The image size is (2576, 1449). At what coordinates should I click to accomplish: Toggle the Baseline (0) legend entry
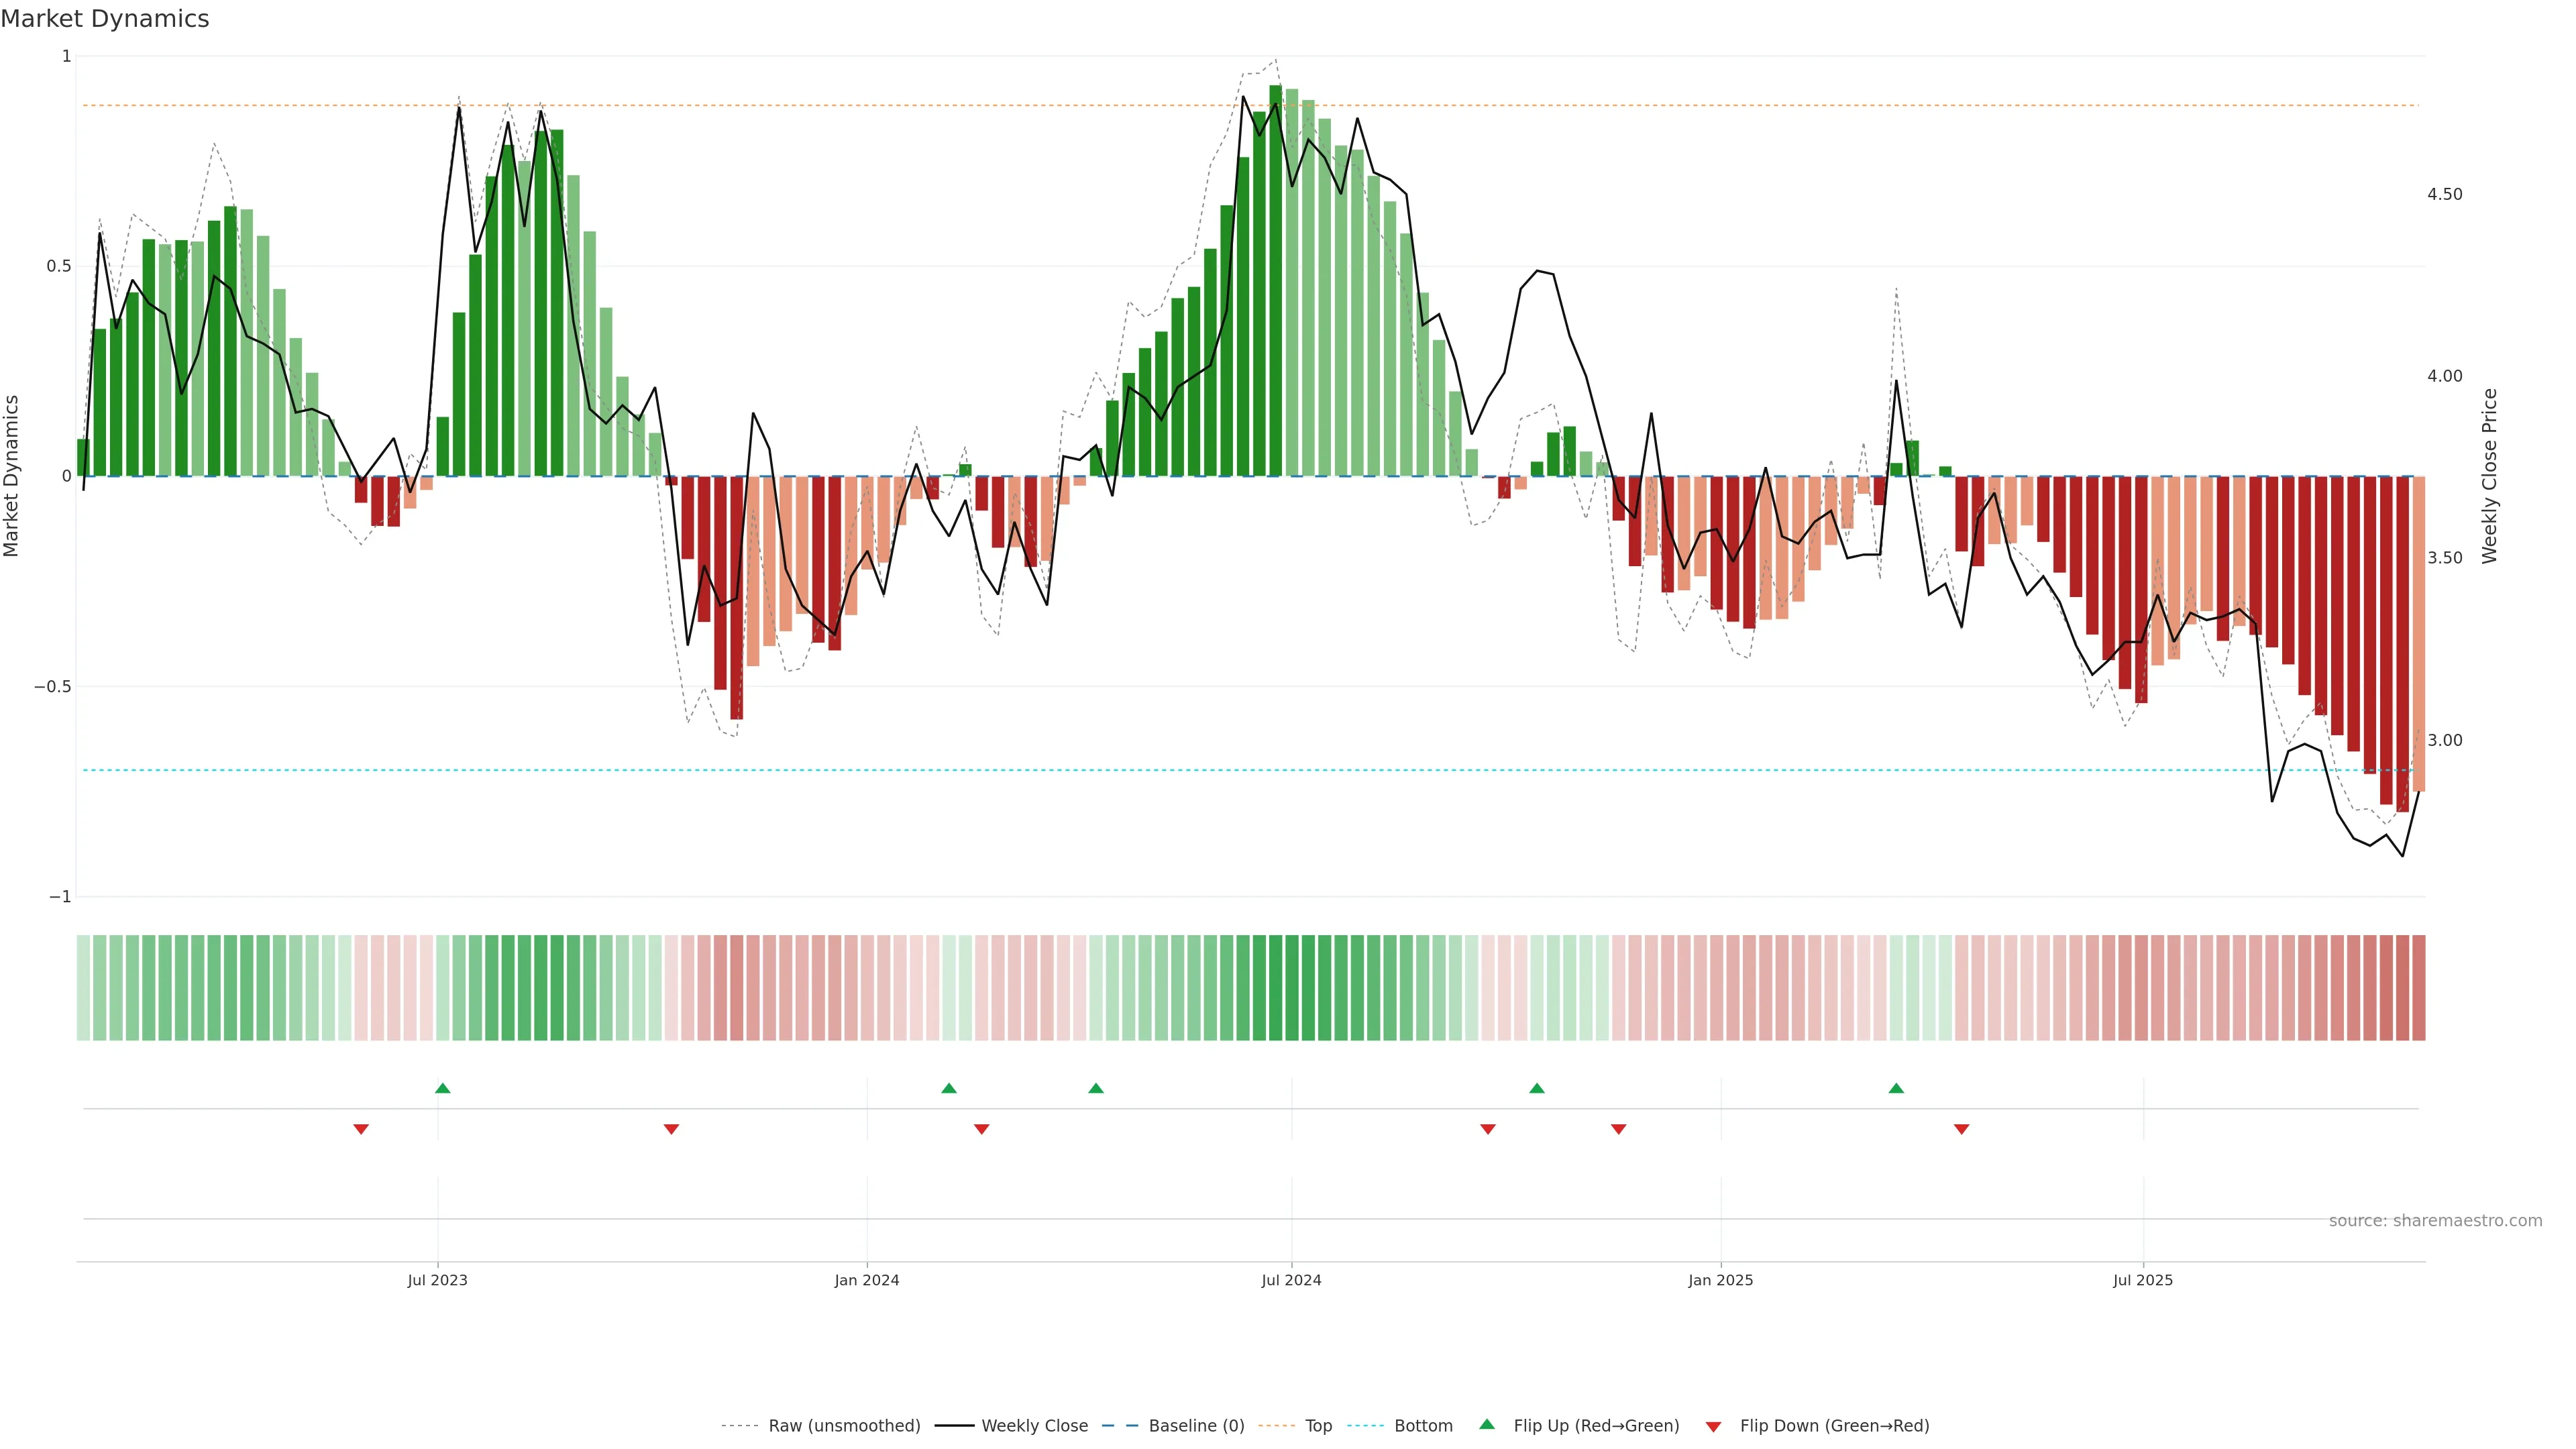[1196, 1426]
